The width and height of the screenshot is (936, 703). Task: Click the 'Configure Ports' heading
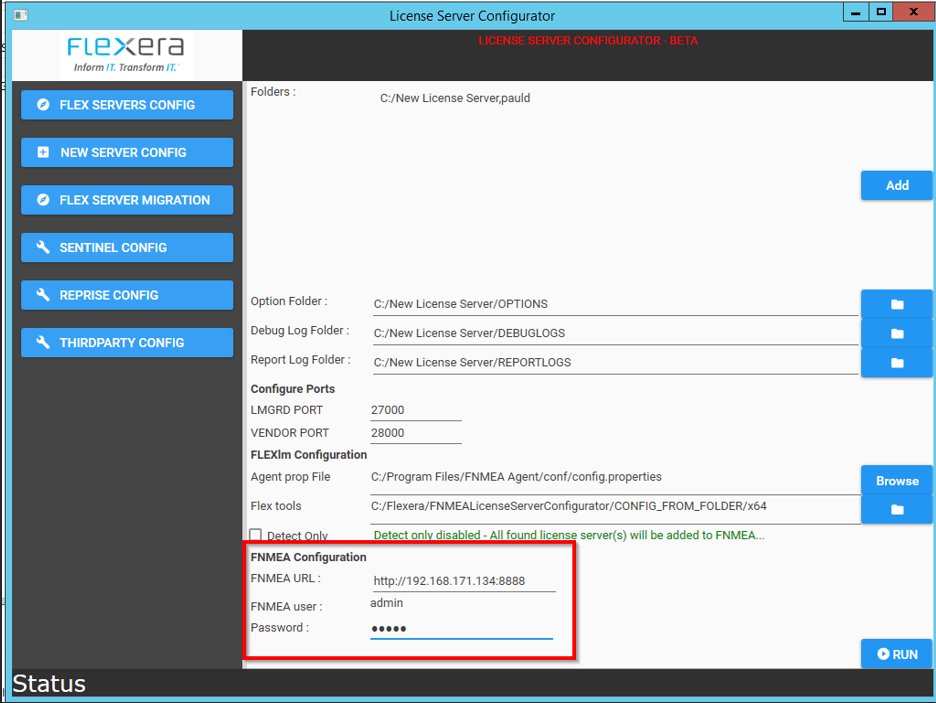coord(292,389)
